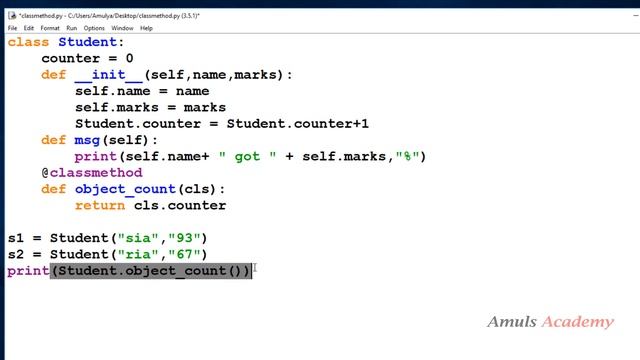640x360 pixels.
Task: Click the '"ria"' string in s2 line
Action: [138, 254]
